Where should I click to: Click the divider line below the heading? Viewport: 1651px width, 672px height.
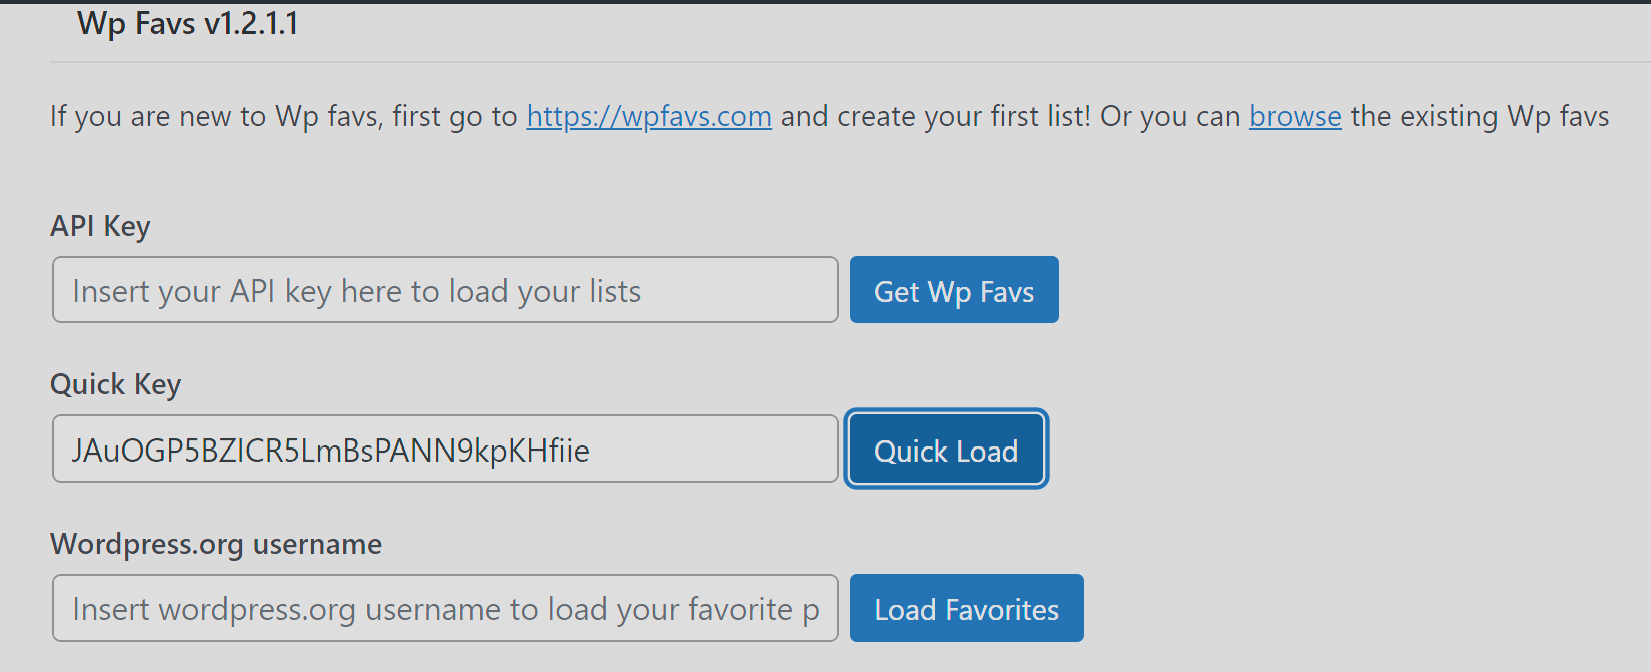tap(850, 62)
